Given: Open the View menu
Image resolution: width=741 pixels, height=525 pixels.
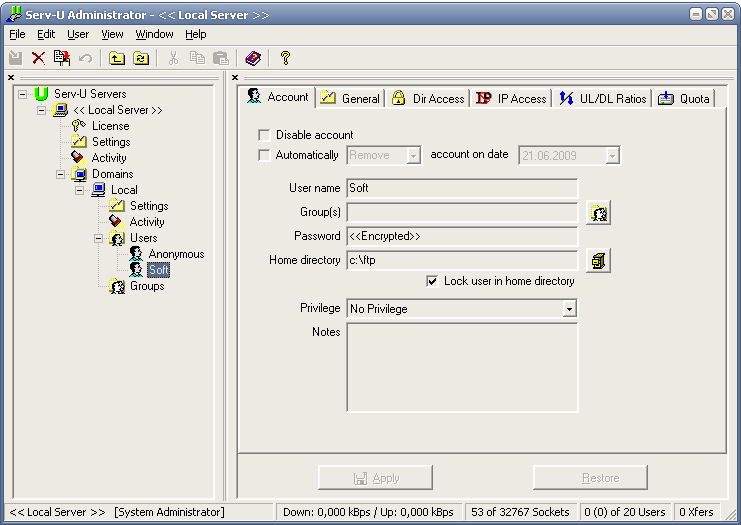Looking at the screenshot, I should 112,34.
